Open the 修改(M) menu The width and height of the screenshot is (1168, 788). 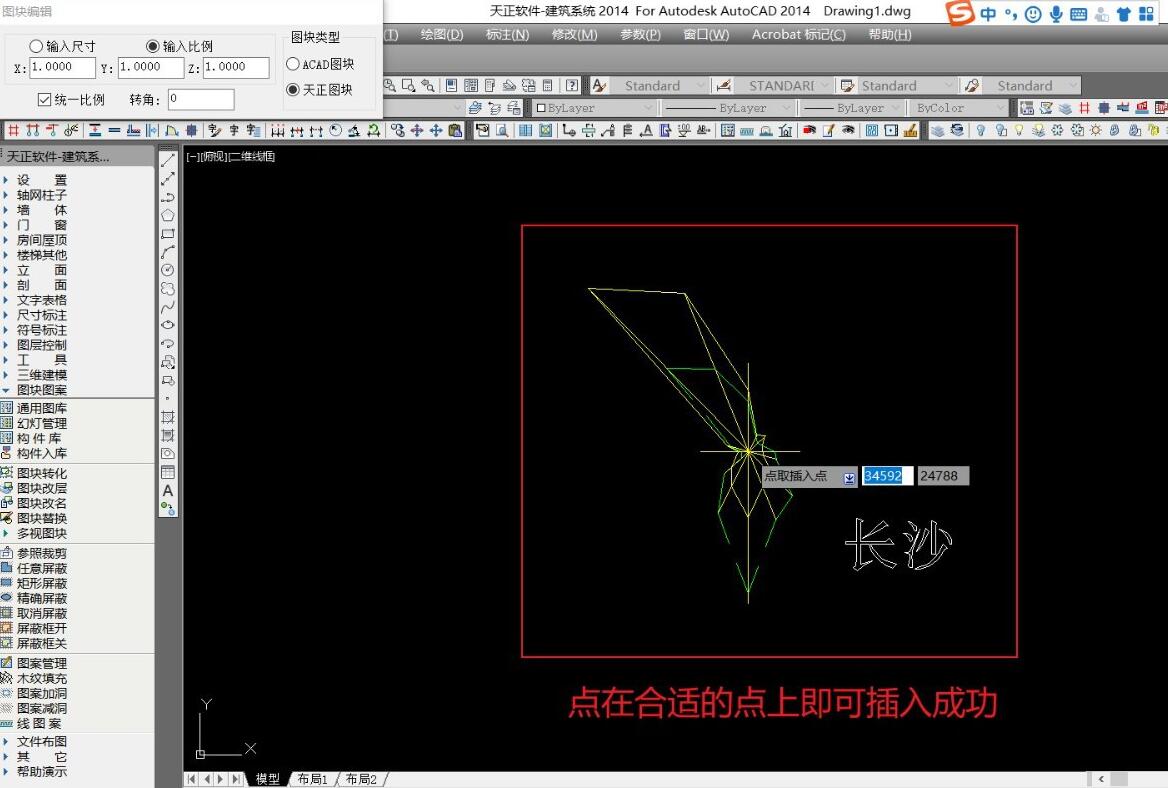coord(574,34)
